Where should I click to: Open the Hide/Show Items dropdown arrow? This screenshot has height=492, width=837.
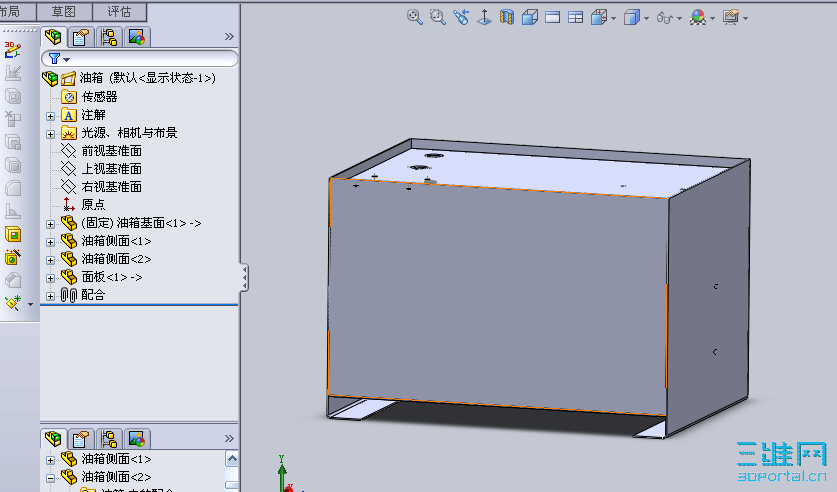[x=680, y=19]
